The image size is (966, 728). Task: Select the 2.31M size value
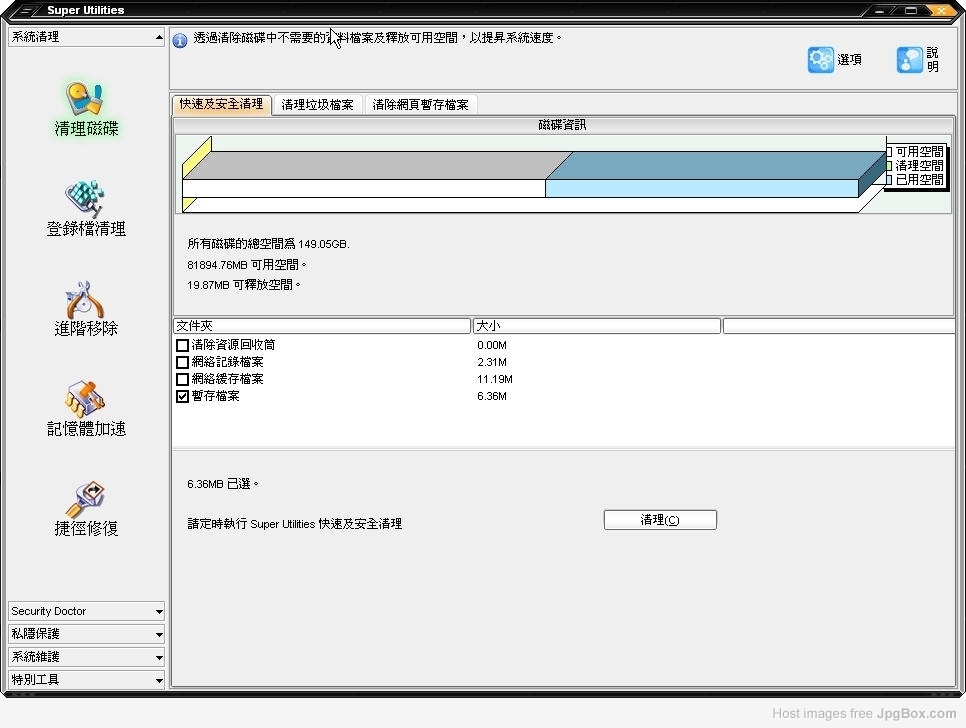click(x=492, y=362)
